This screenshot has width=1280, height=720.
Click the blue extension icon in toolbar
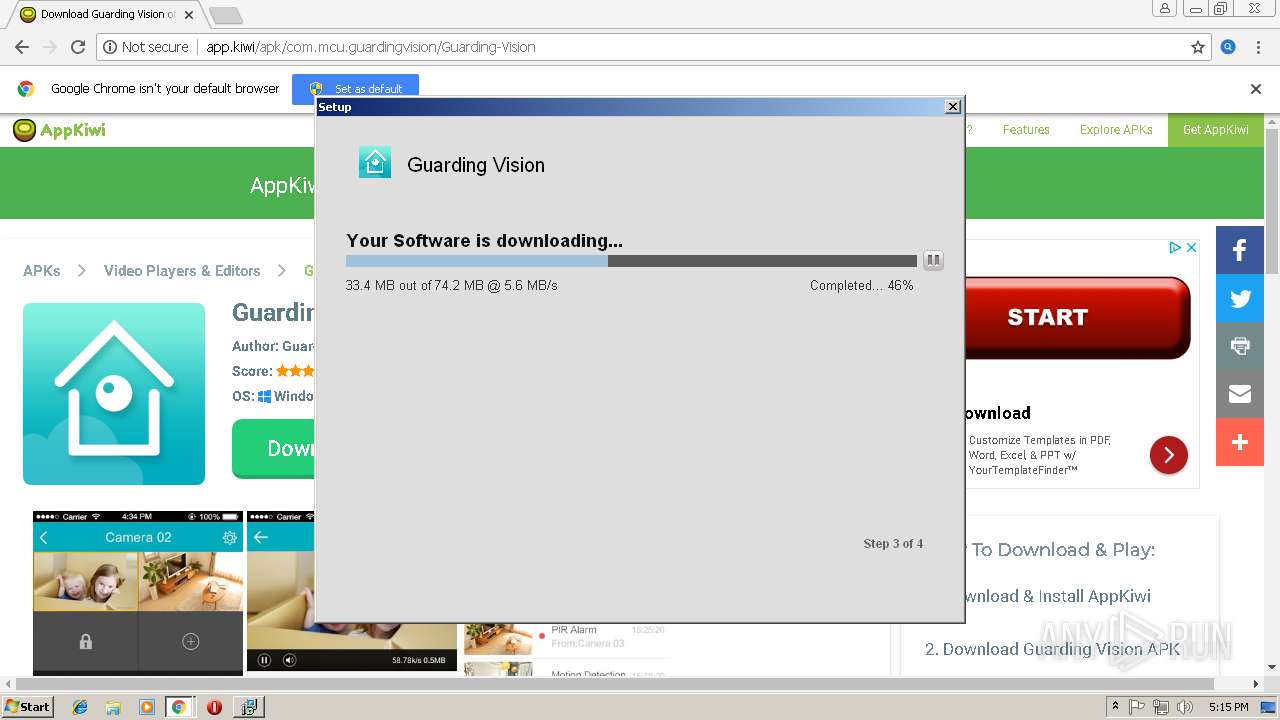point(1228,47)
